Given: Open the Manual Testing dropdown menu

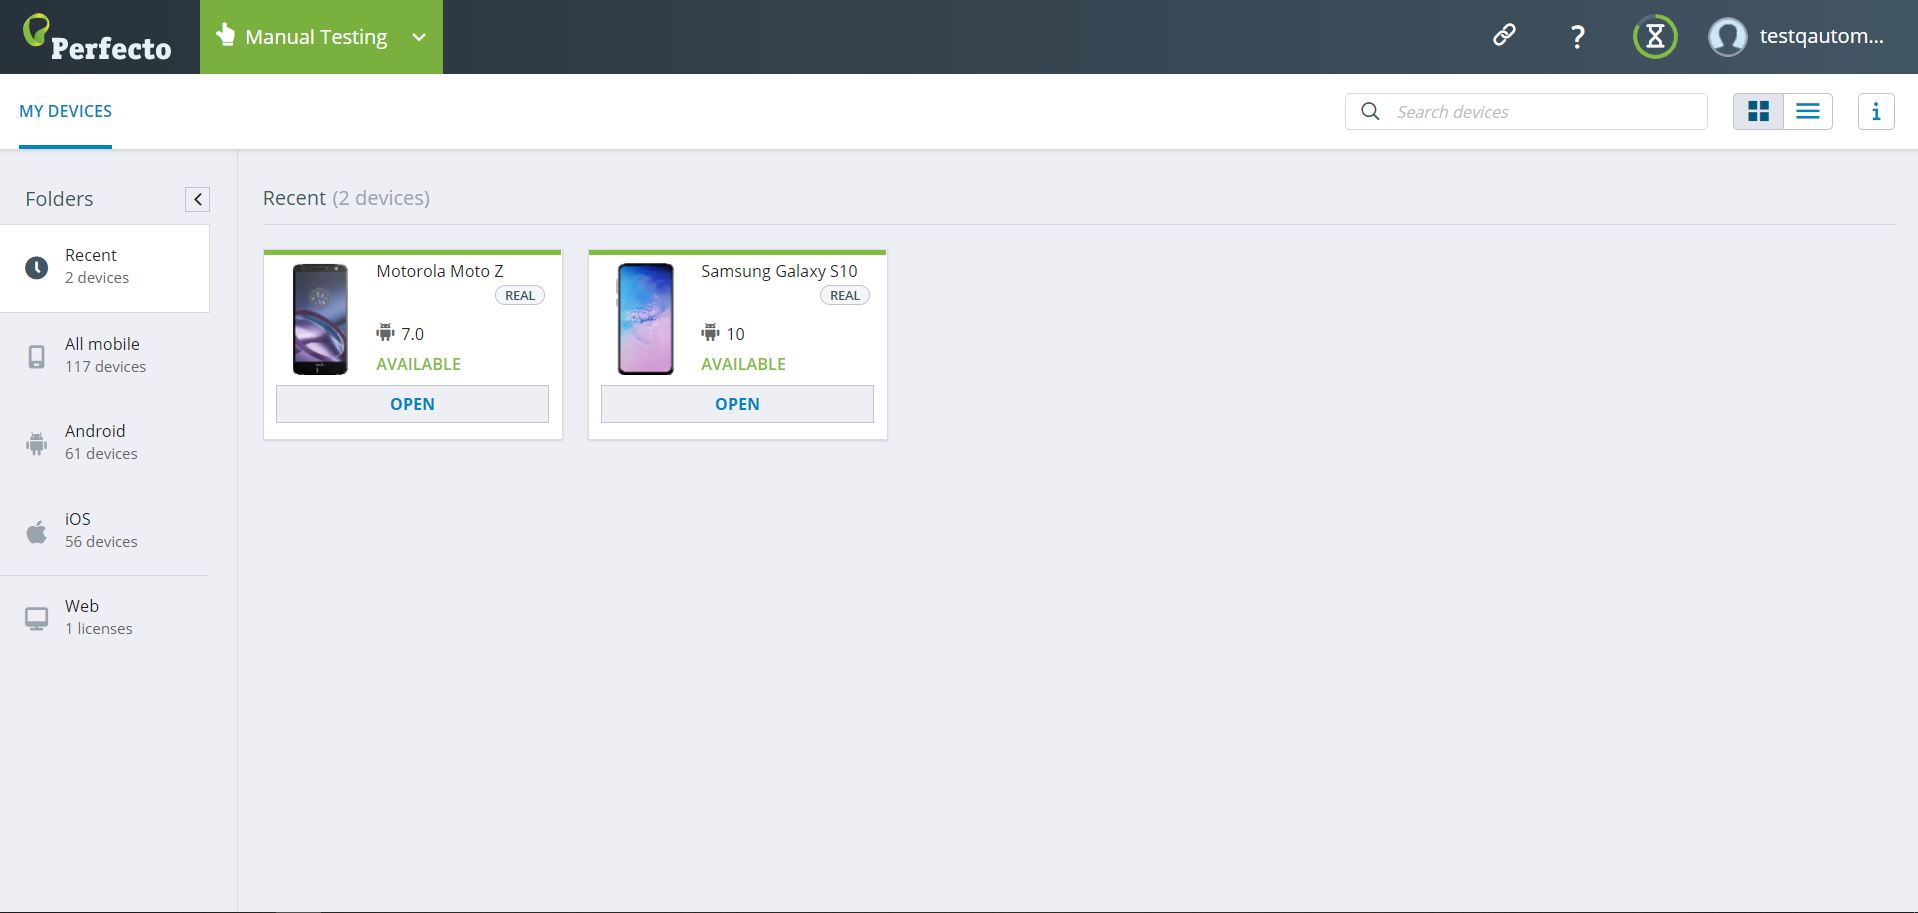Looking at the screenshot, I should click(x=321, y=37).
